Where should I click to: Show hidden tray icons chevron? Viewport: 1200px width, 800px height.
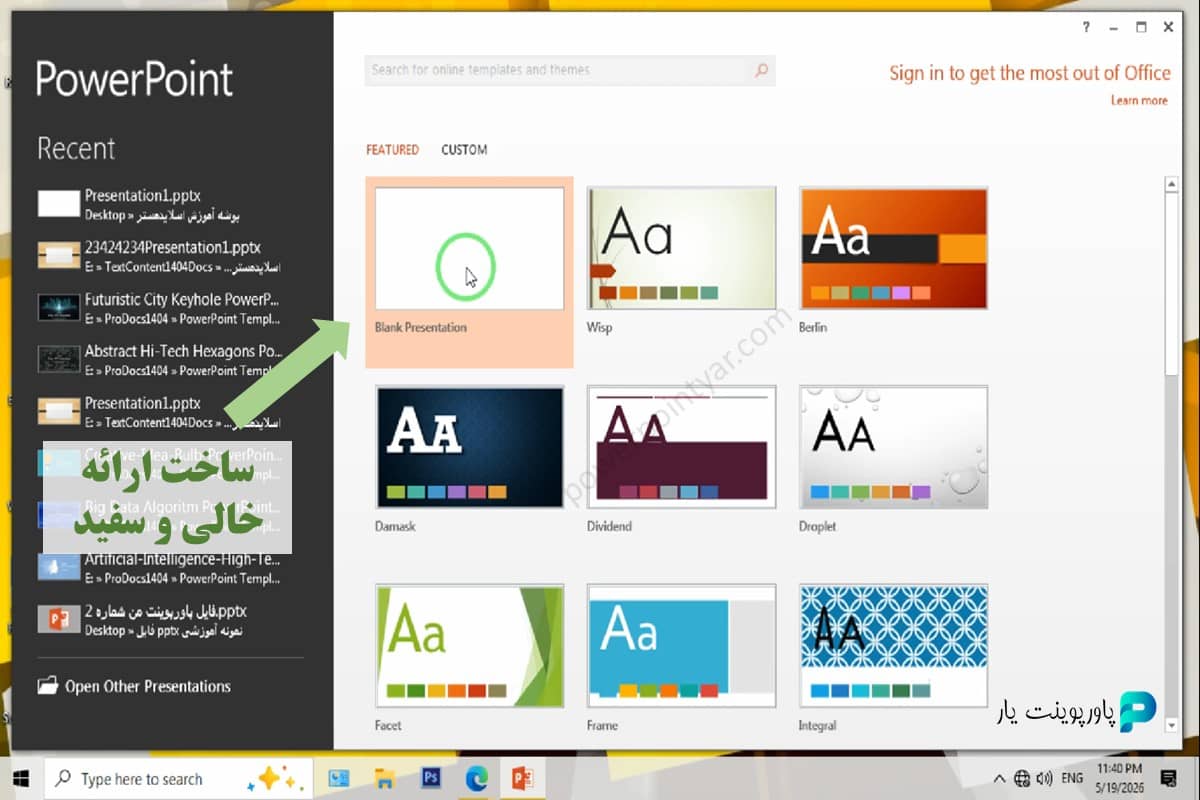(x=999, y=778)
